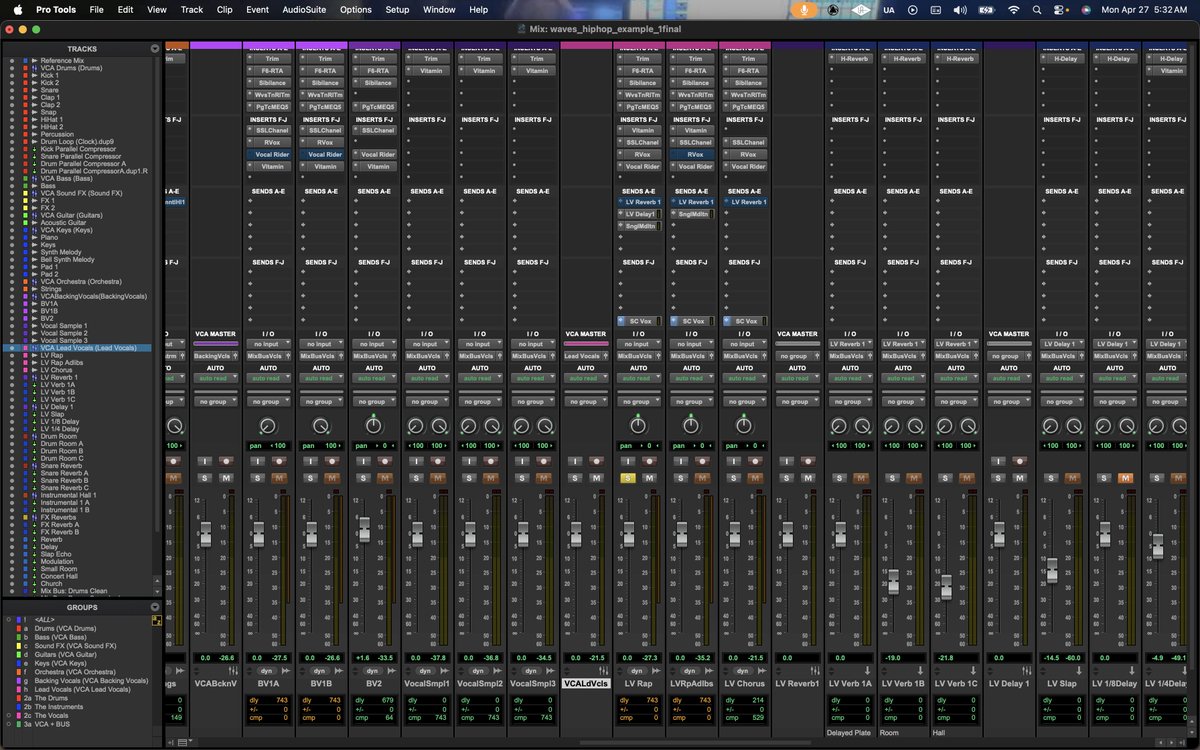This screenshot has width=1200, height=750.
Task: Open the Window menu
Action: coord(439,9)
